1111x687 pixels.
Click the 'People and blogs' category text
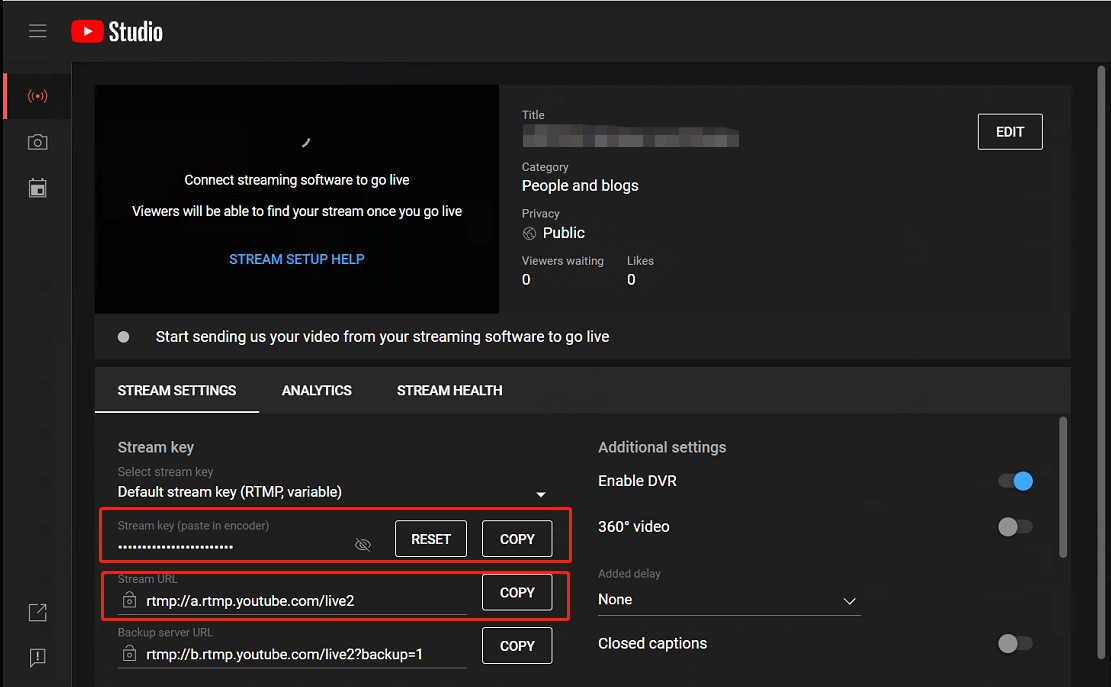pos(580,186)
